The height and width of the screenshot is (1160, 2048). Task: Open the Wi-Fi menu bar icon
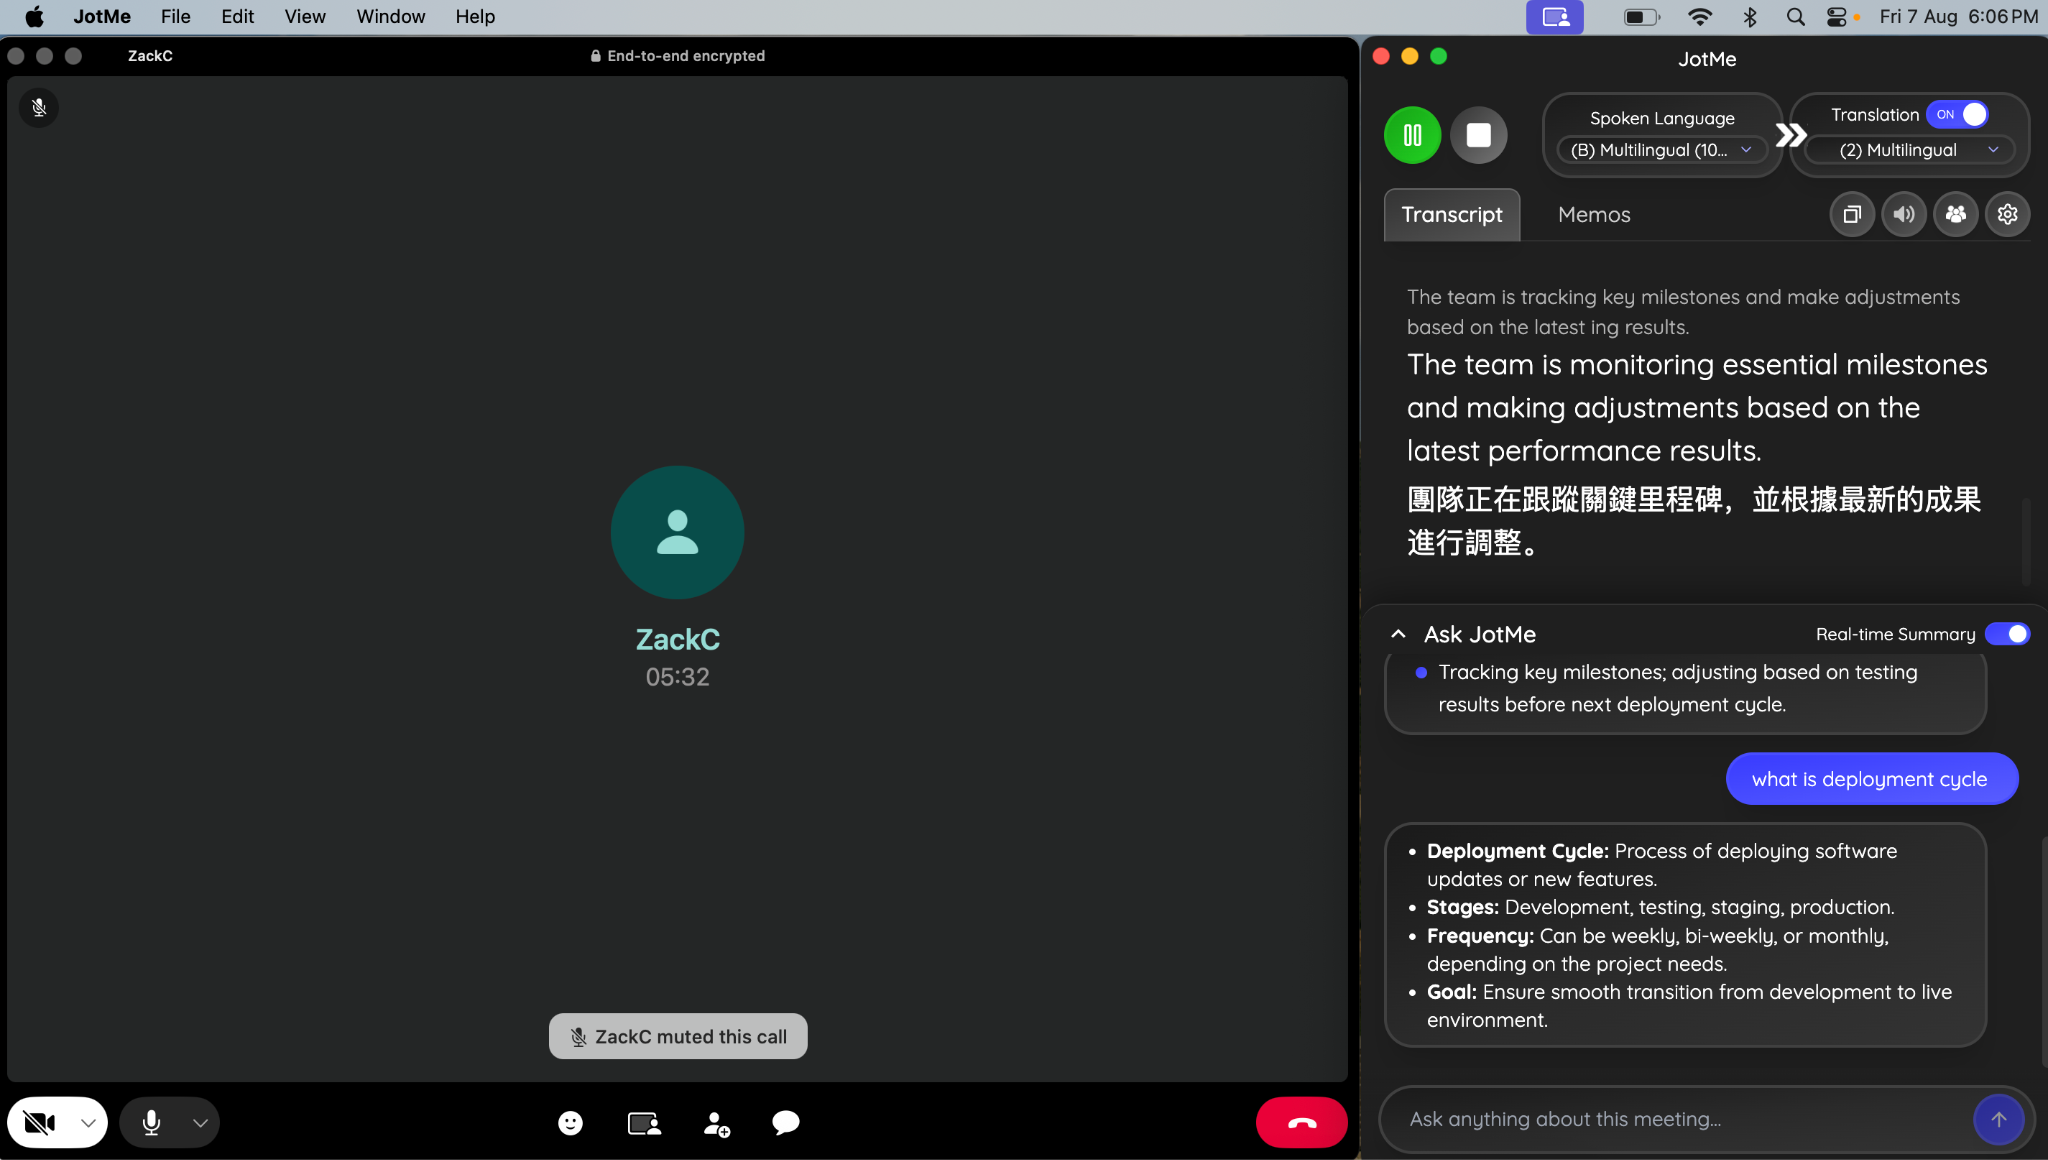click(1699, 17)
